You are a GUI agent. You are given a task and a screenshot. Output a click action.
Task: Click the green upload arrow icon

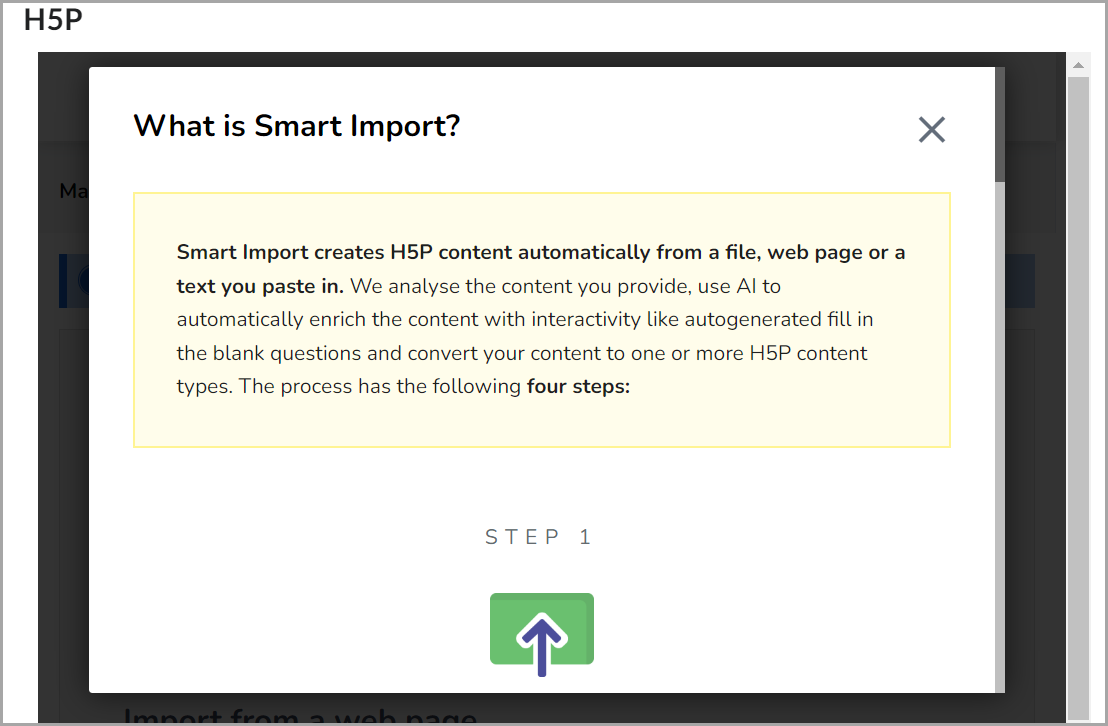pos(542,634)
